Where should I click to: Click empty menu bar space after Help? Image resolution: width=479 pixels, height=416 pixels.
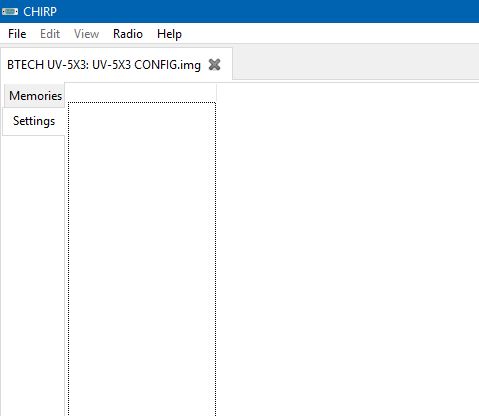(330, 34)
